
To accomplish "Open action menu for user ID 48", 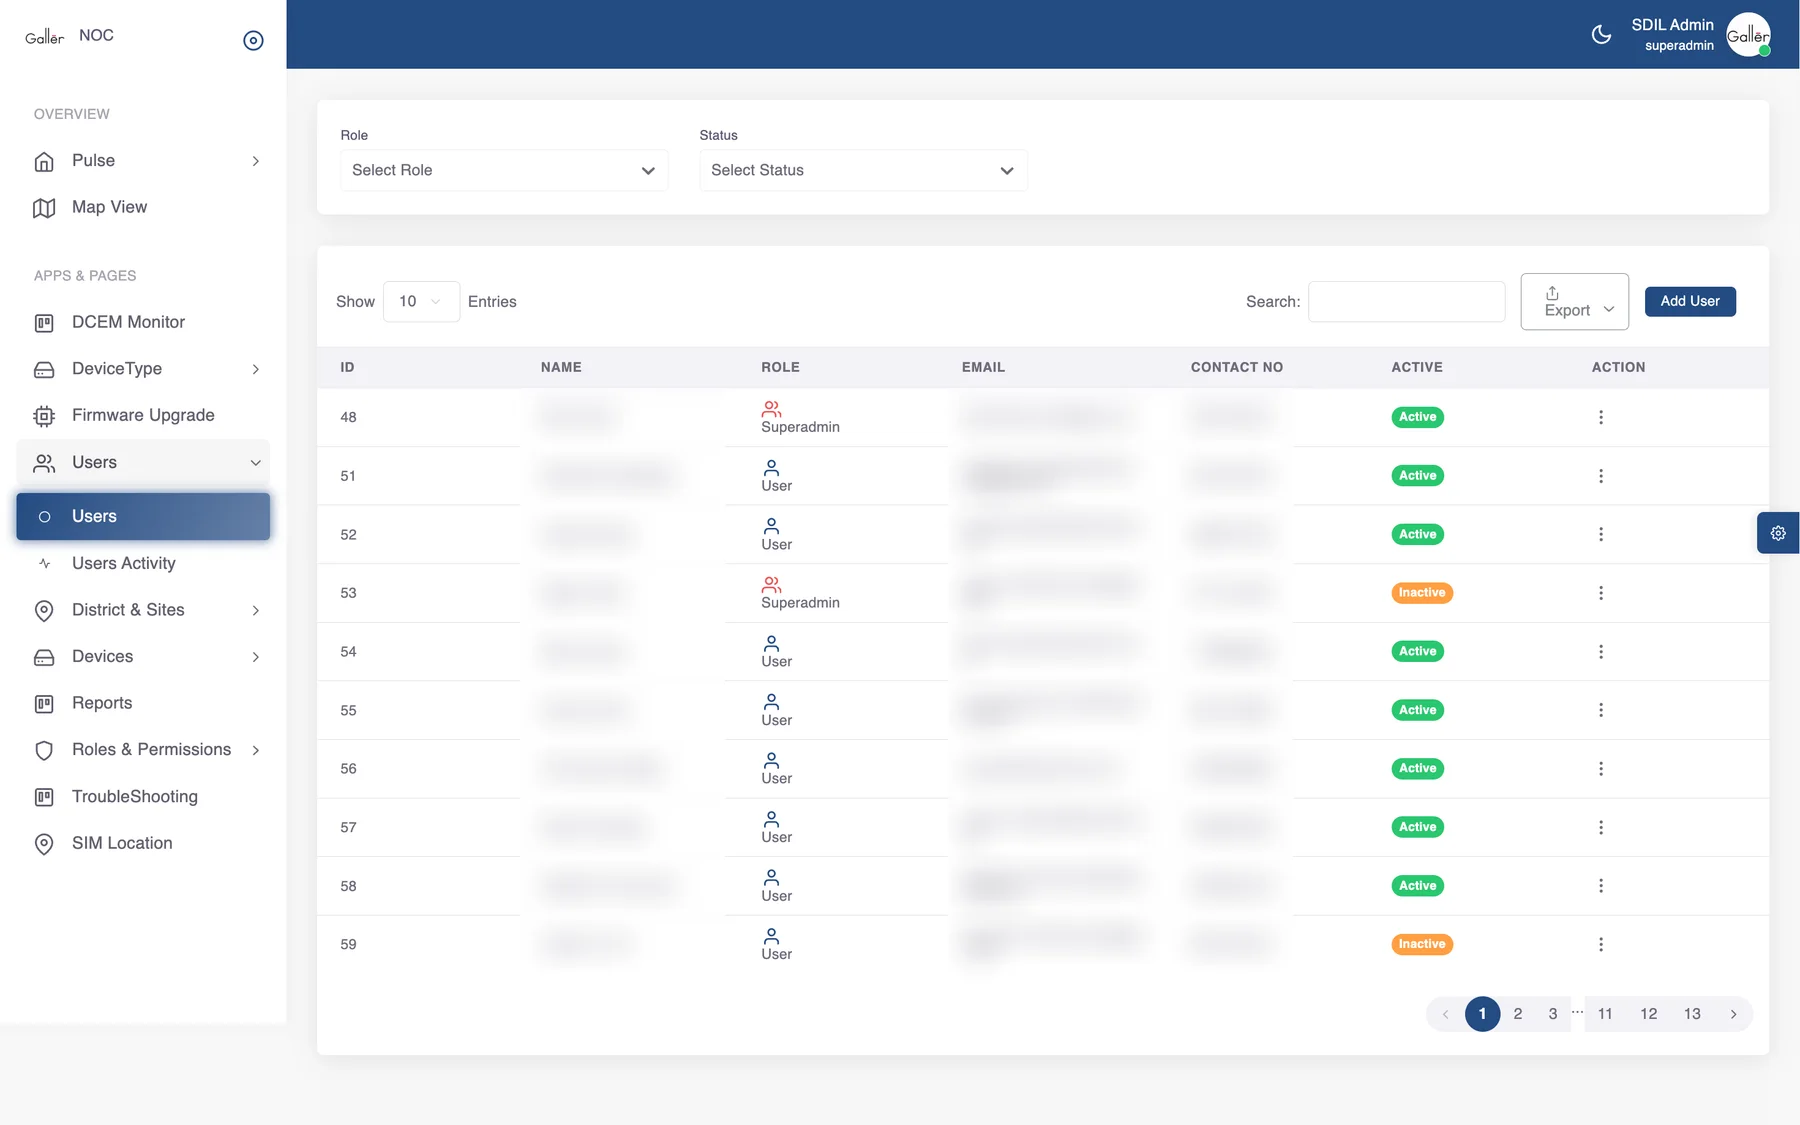I will click(x=1600, y=417).
